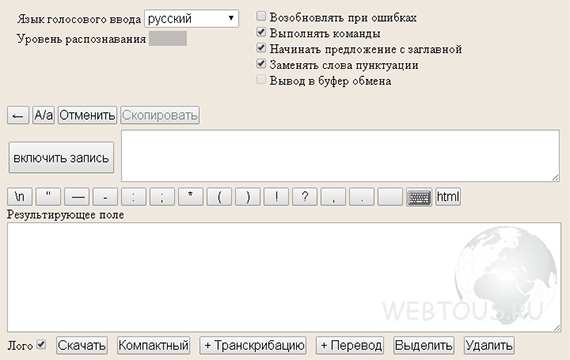Open the on-screen keyboard
The width and height of the screenshot is (570, 360).
pos(419,197)
